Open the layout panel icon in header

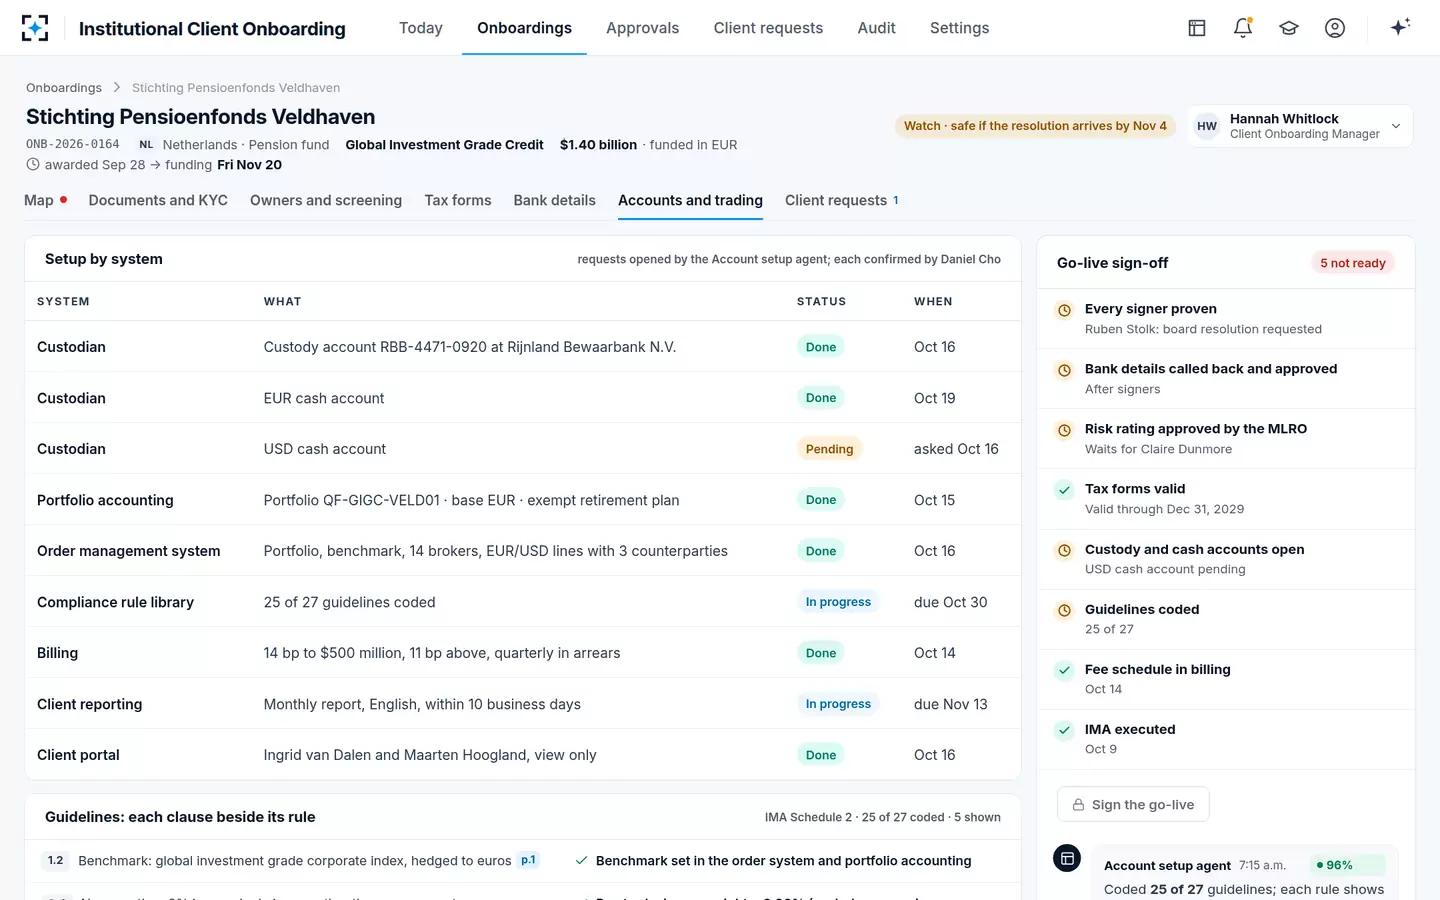click(x=1197, y=28)
